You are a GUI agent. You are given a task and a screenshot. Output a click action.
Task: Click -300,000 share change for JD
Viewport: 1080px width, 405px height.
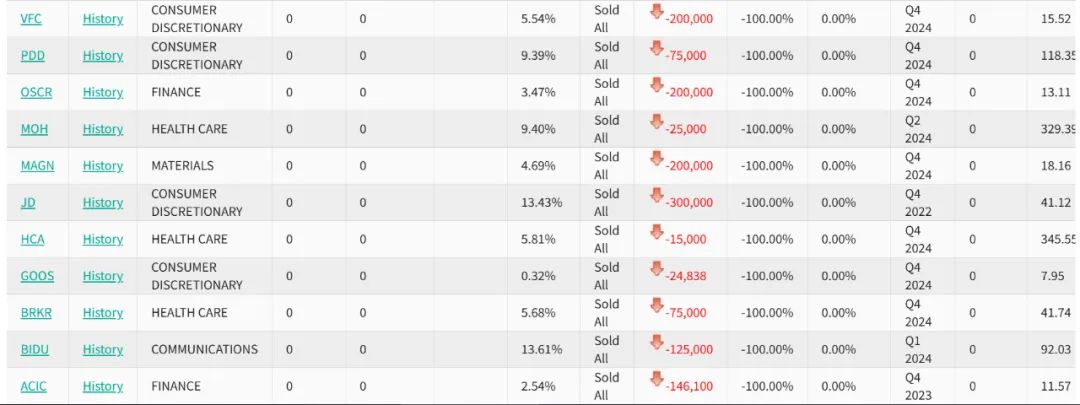pos(689,203)
